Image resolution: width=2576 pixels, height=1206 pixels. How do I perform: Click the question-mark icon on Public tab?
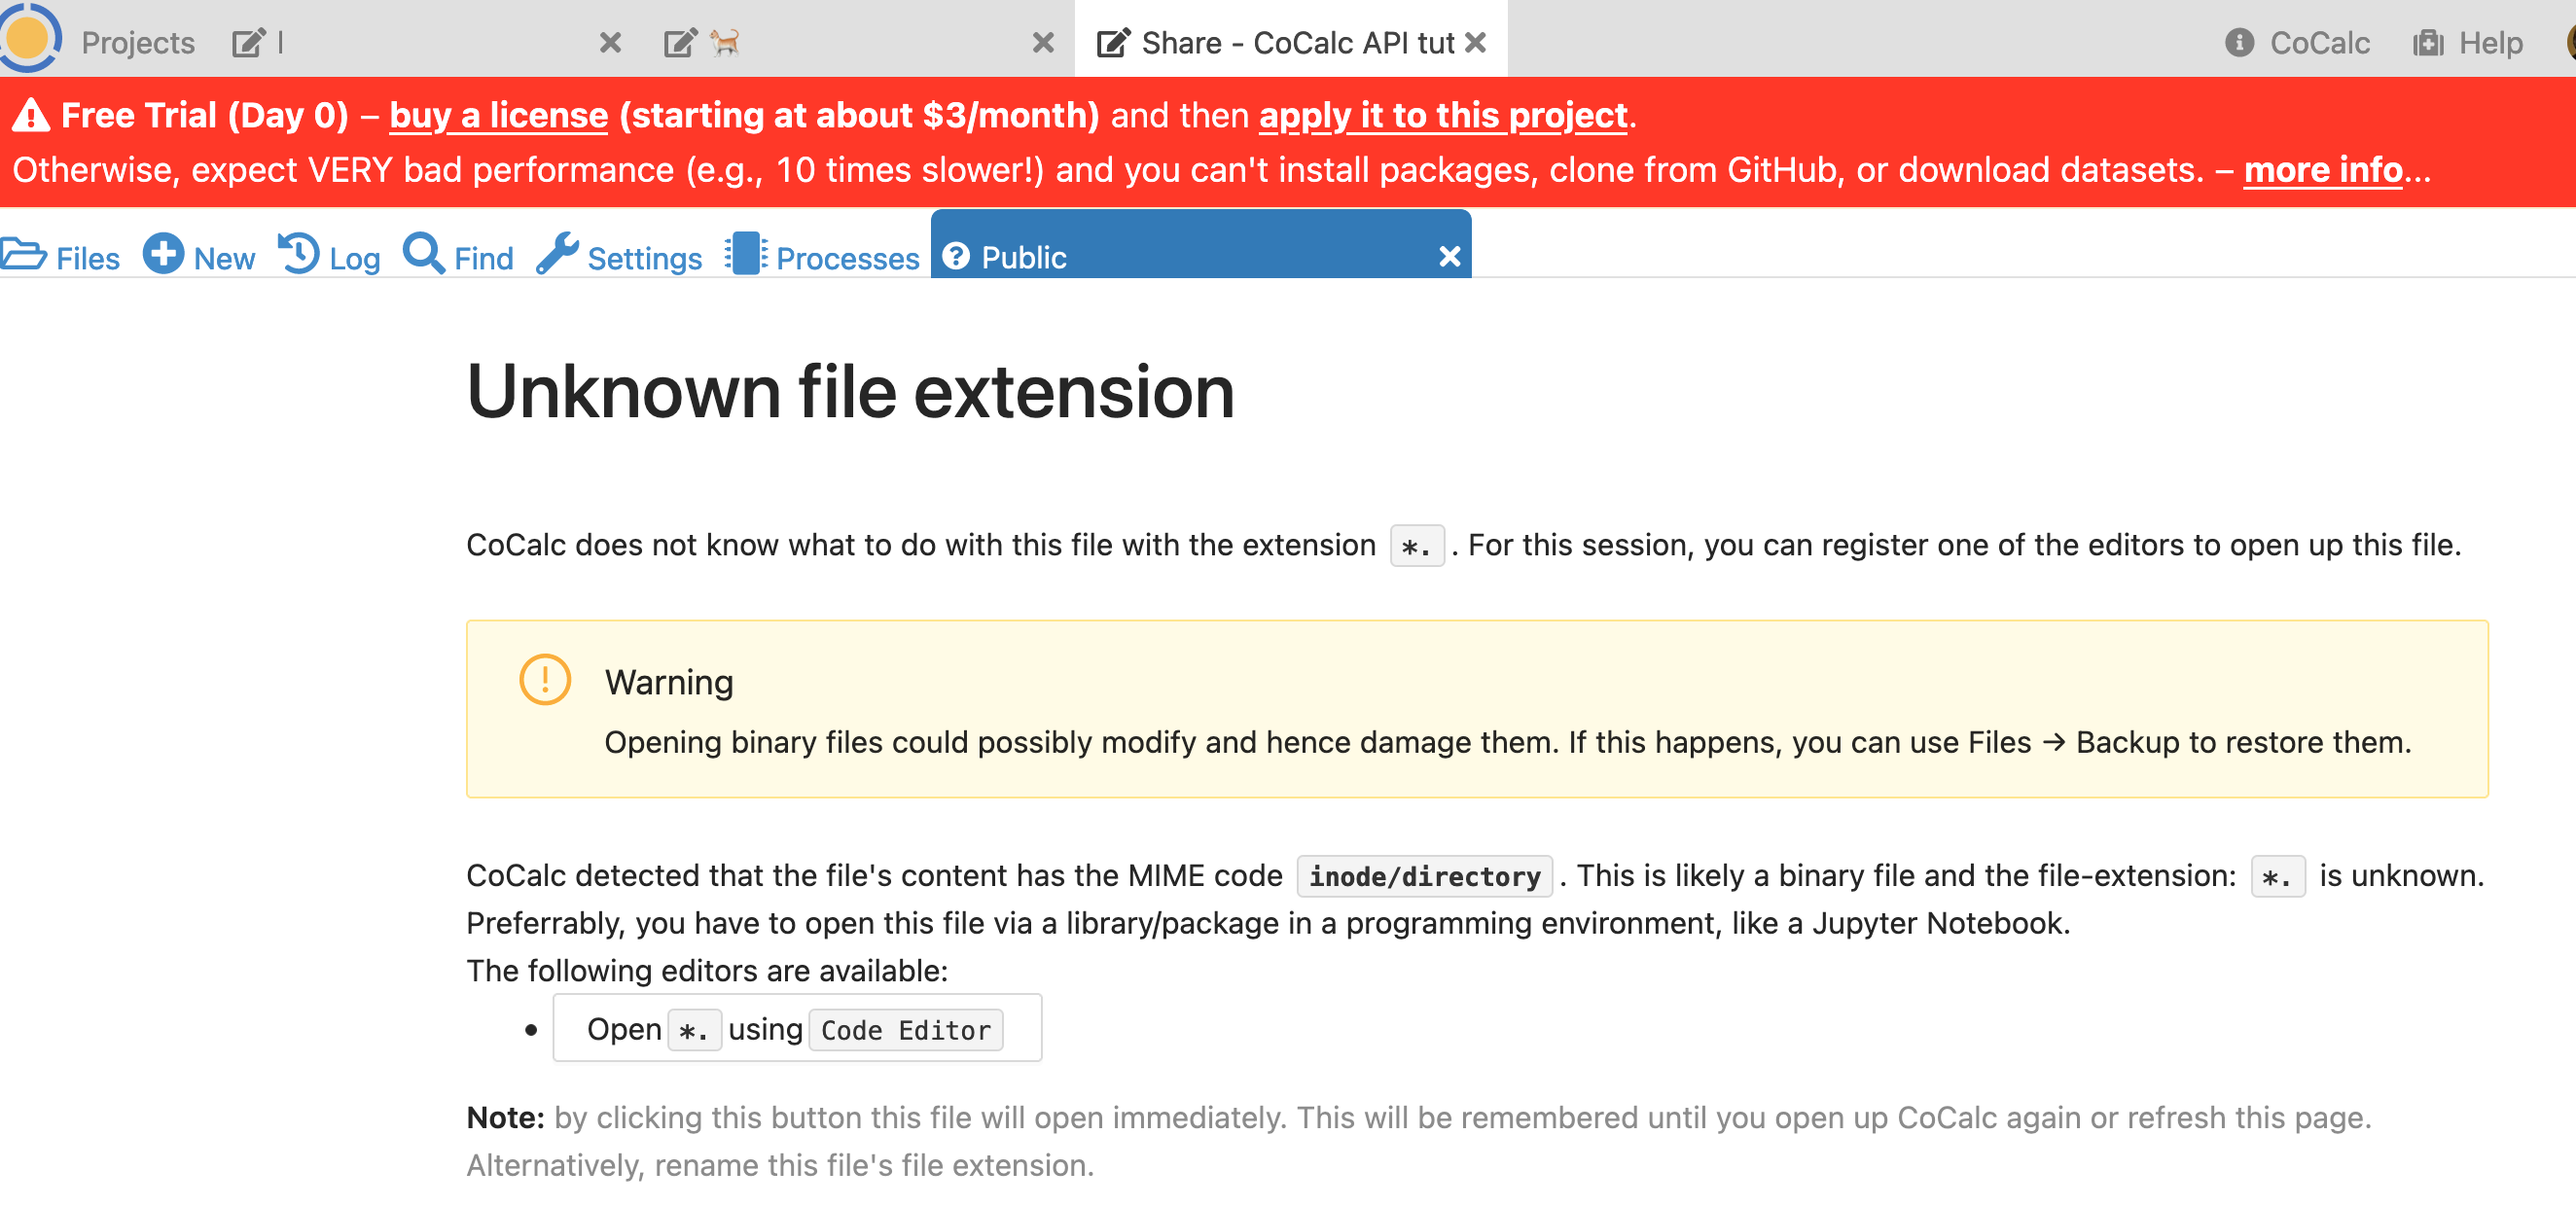[x=957, y=255]
